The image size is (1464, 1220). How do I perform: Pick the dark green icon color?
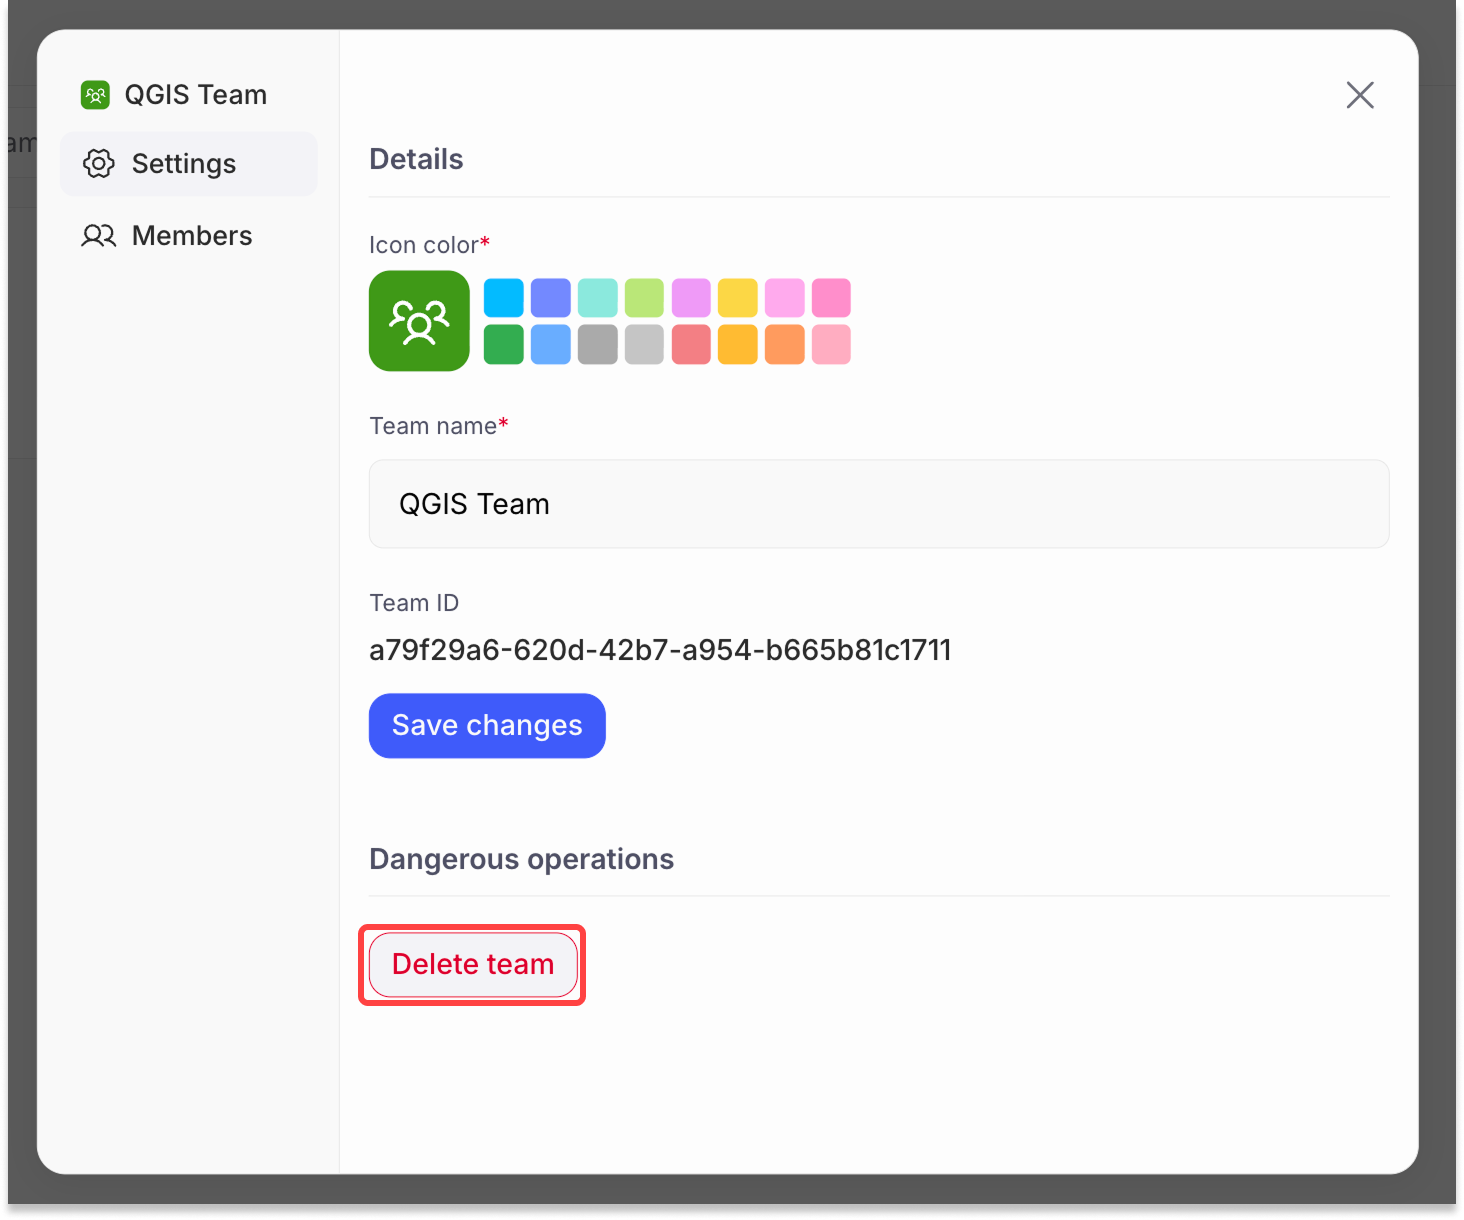tap(503, 344)
